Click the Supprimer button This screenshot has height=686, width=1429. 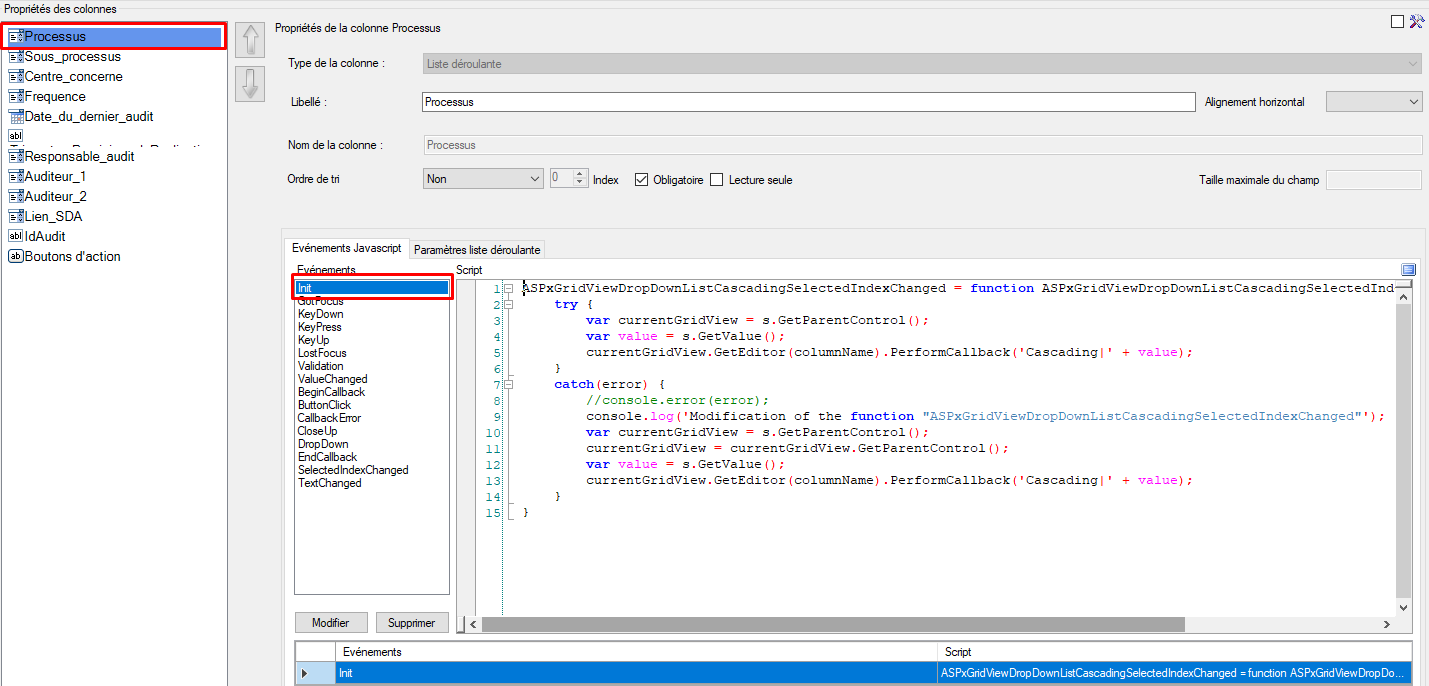click(x=412, y=623)
